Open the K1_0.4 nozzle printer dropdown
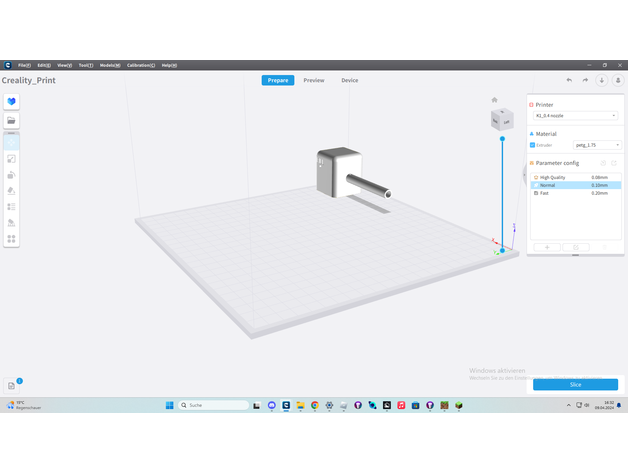The width and height of the screenshot is (628, 472). tap(574, 116)
